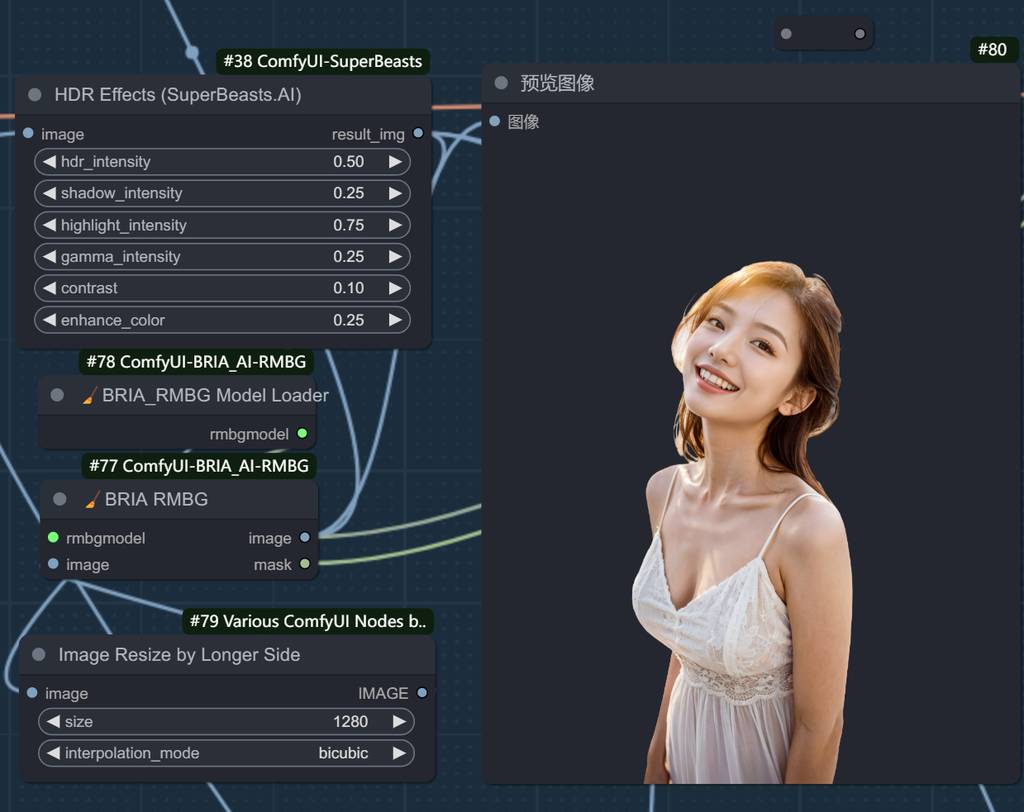1024x812 pixels.
Task: Click the image output connector on BRIA RMBG
Action: point(305,538)
